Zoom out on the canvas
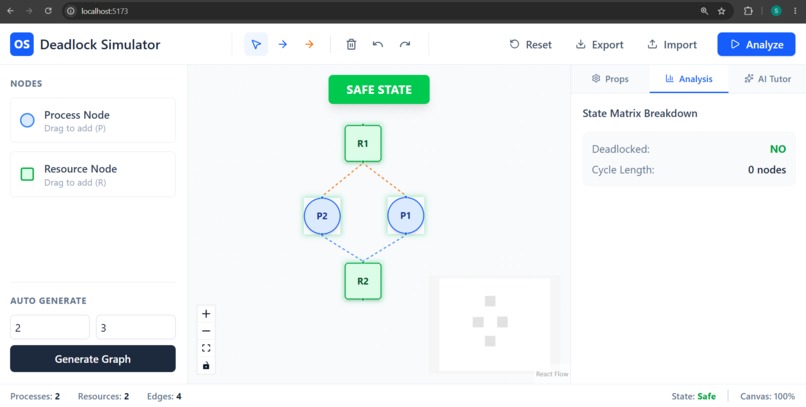This screenshot has height=407, width=806. (206, 331)
